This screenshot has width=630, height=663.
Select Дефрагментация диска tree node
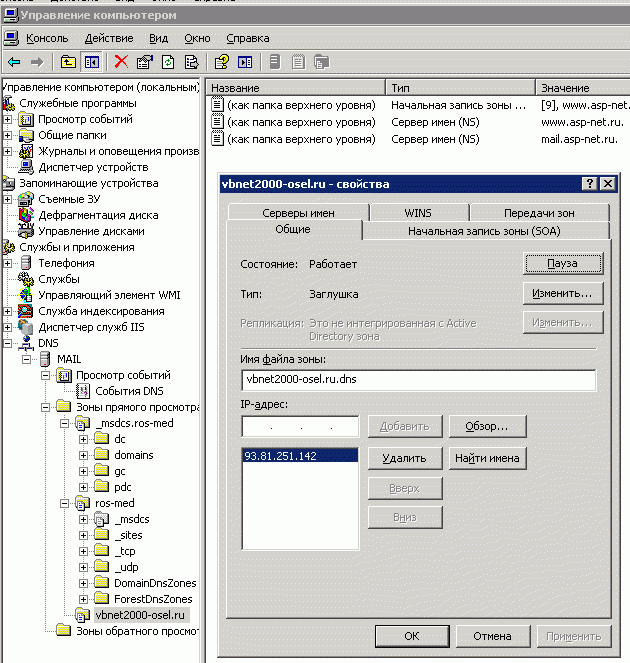click(98, 215)
